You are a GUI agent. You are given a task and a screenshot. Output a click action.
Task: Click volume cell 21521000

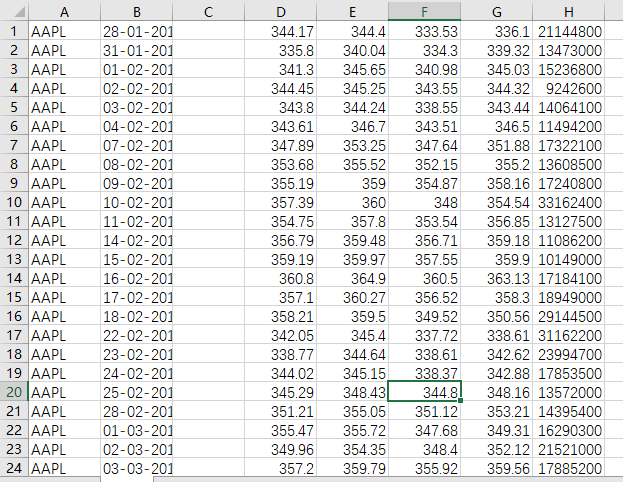(569, 449)
